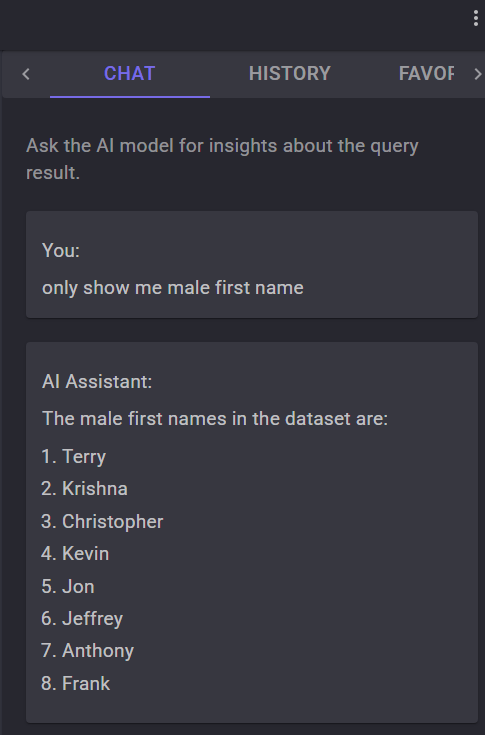
Task: Click list item 3, Christopher
Action: 102,521
